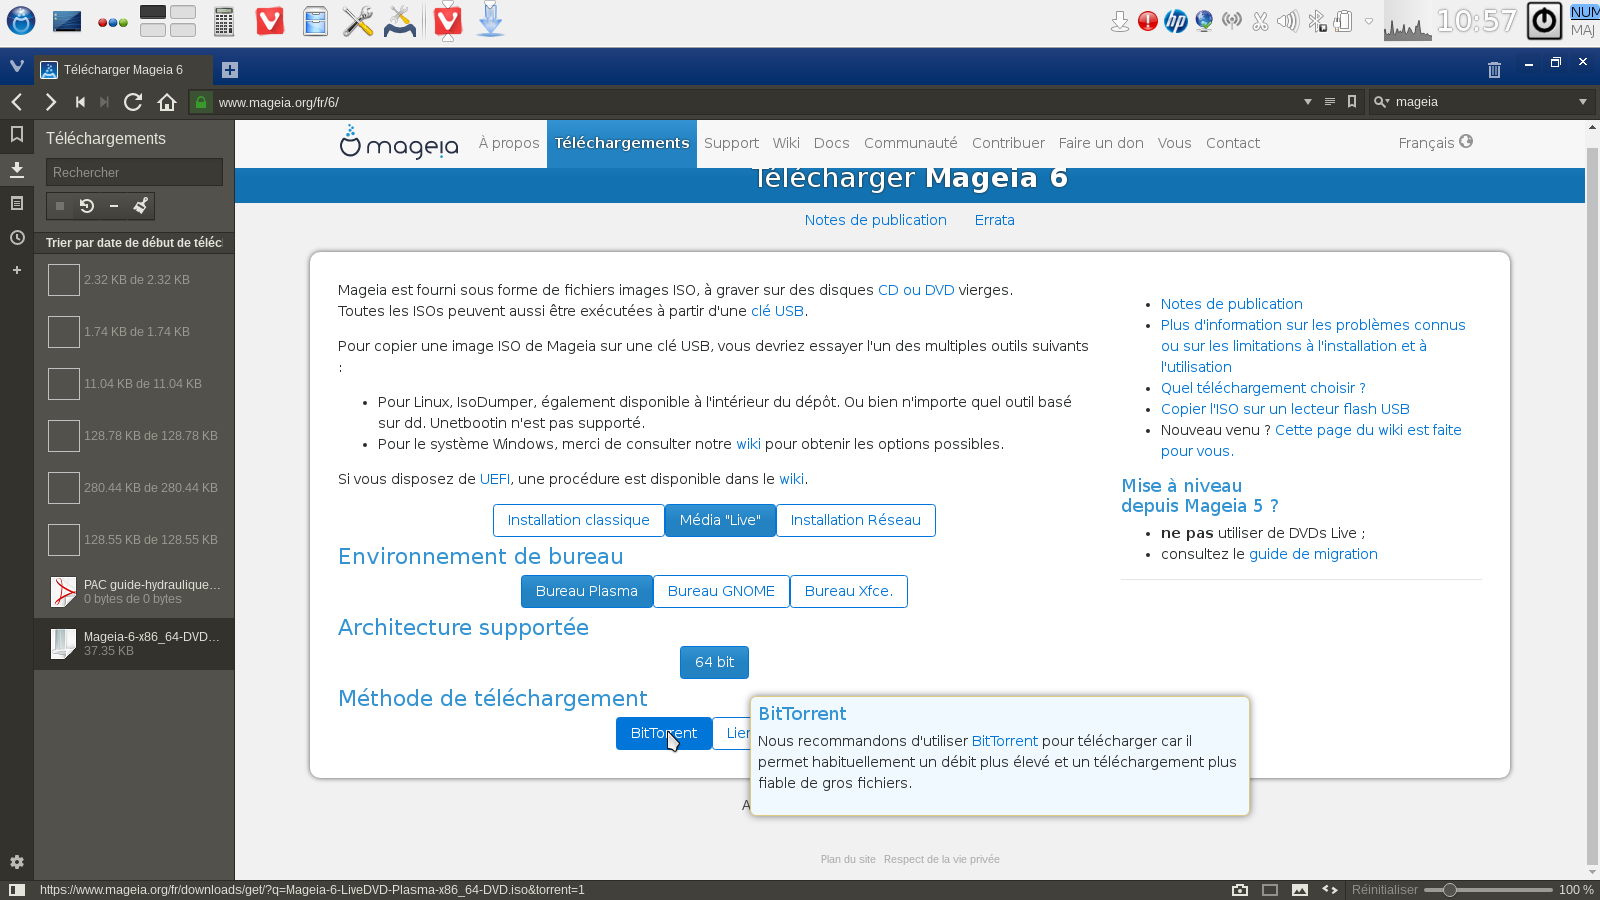The image size is (1600, 900).
Task: Open the Téléchargements site menu
Action: click(622, 143)
